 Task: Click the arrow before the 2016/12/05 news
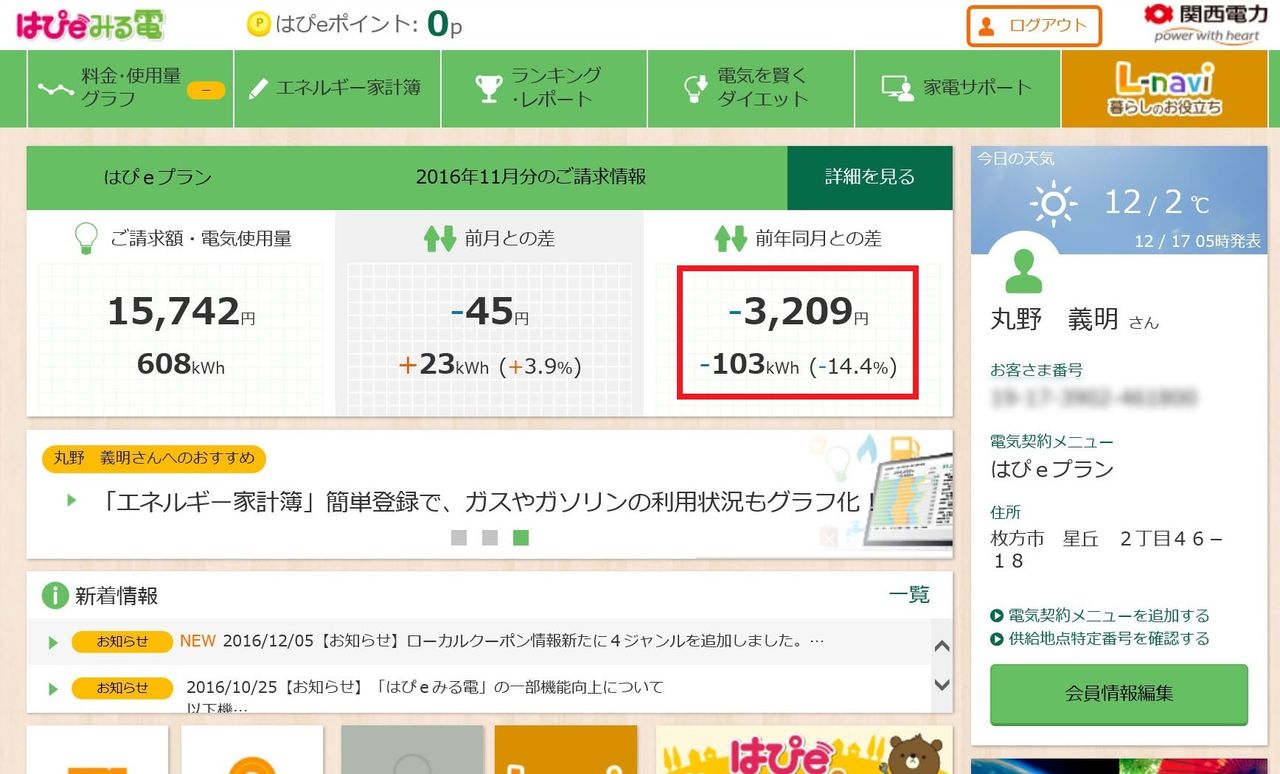click(54, 642)
